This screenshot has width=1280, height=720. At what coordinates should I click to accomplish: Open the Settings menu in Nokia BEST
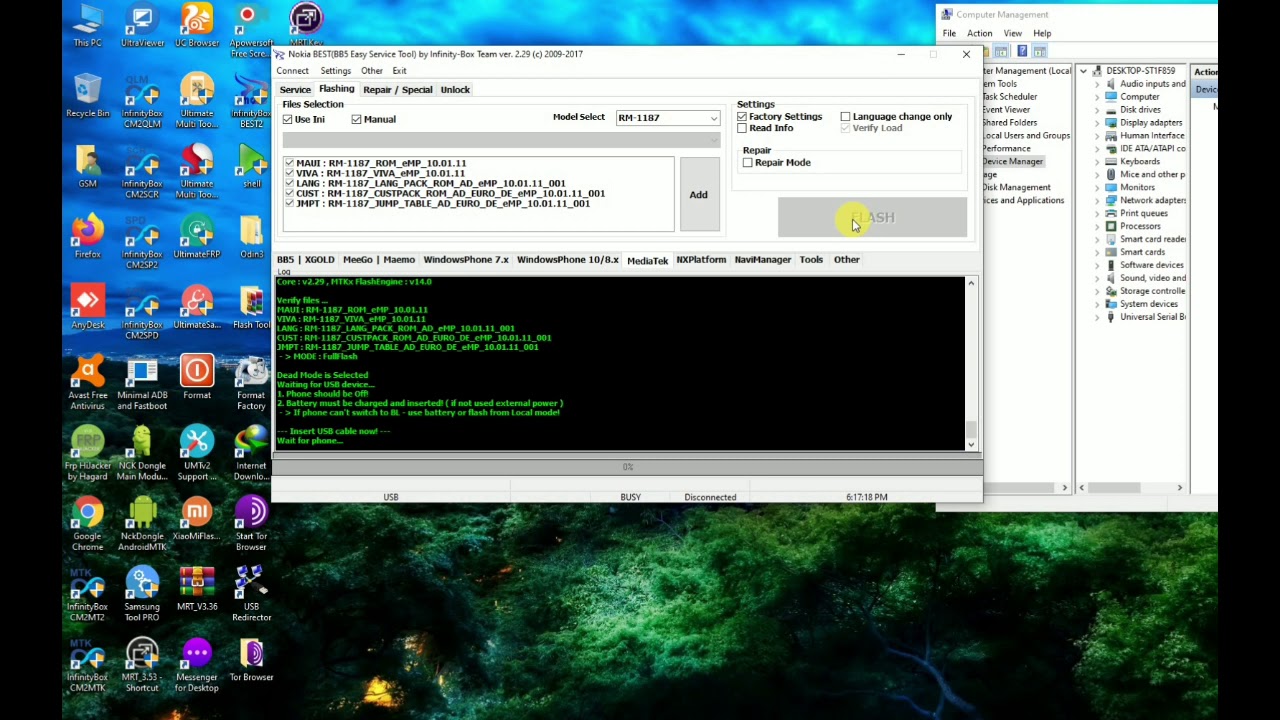coord(336,71)
